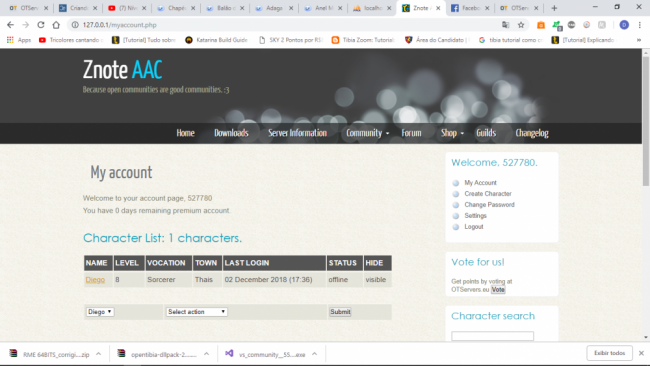This screenshot has height=366, width=650.
Task: Open Settings in the sidebar
Action: click(475, 216)
